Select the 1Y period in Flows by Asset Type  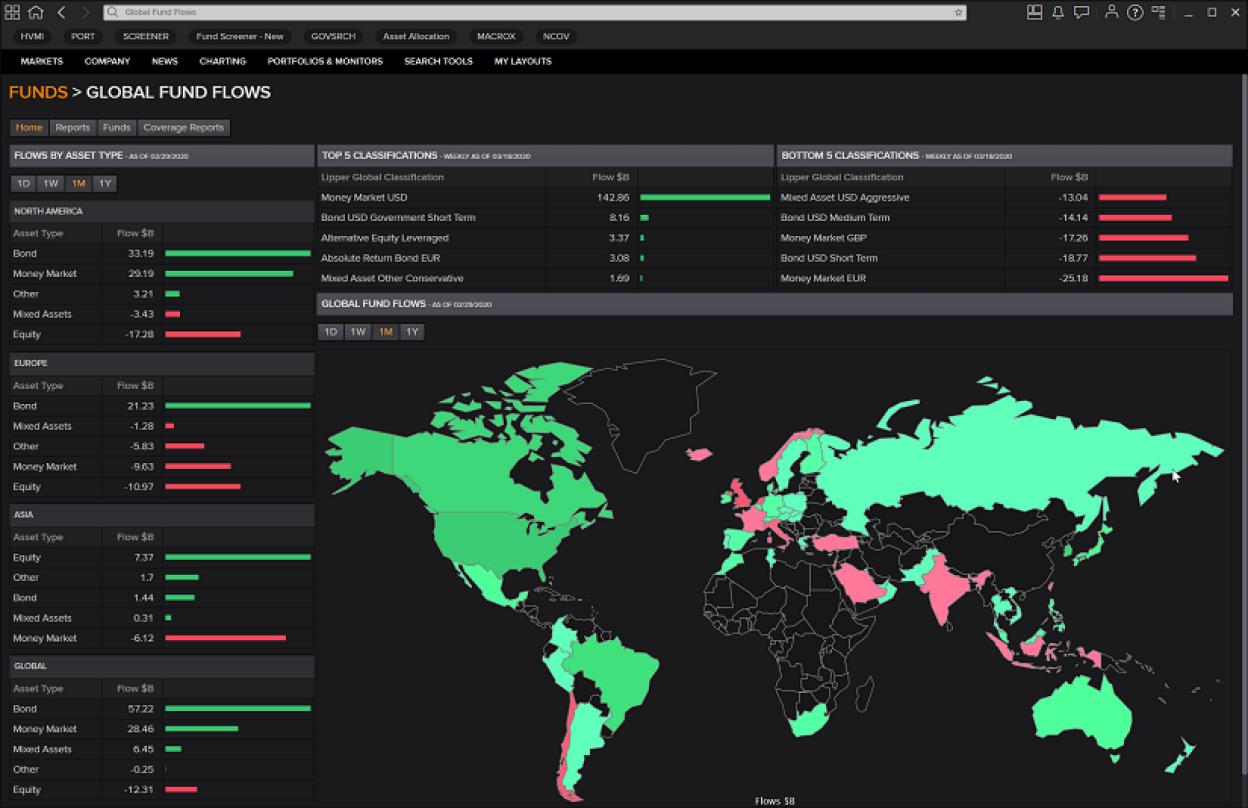point(104,183)
